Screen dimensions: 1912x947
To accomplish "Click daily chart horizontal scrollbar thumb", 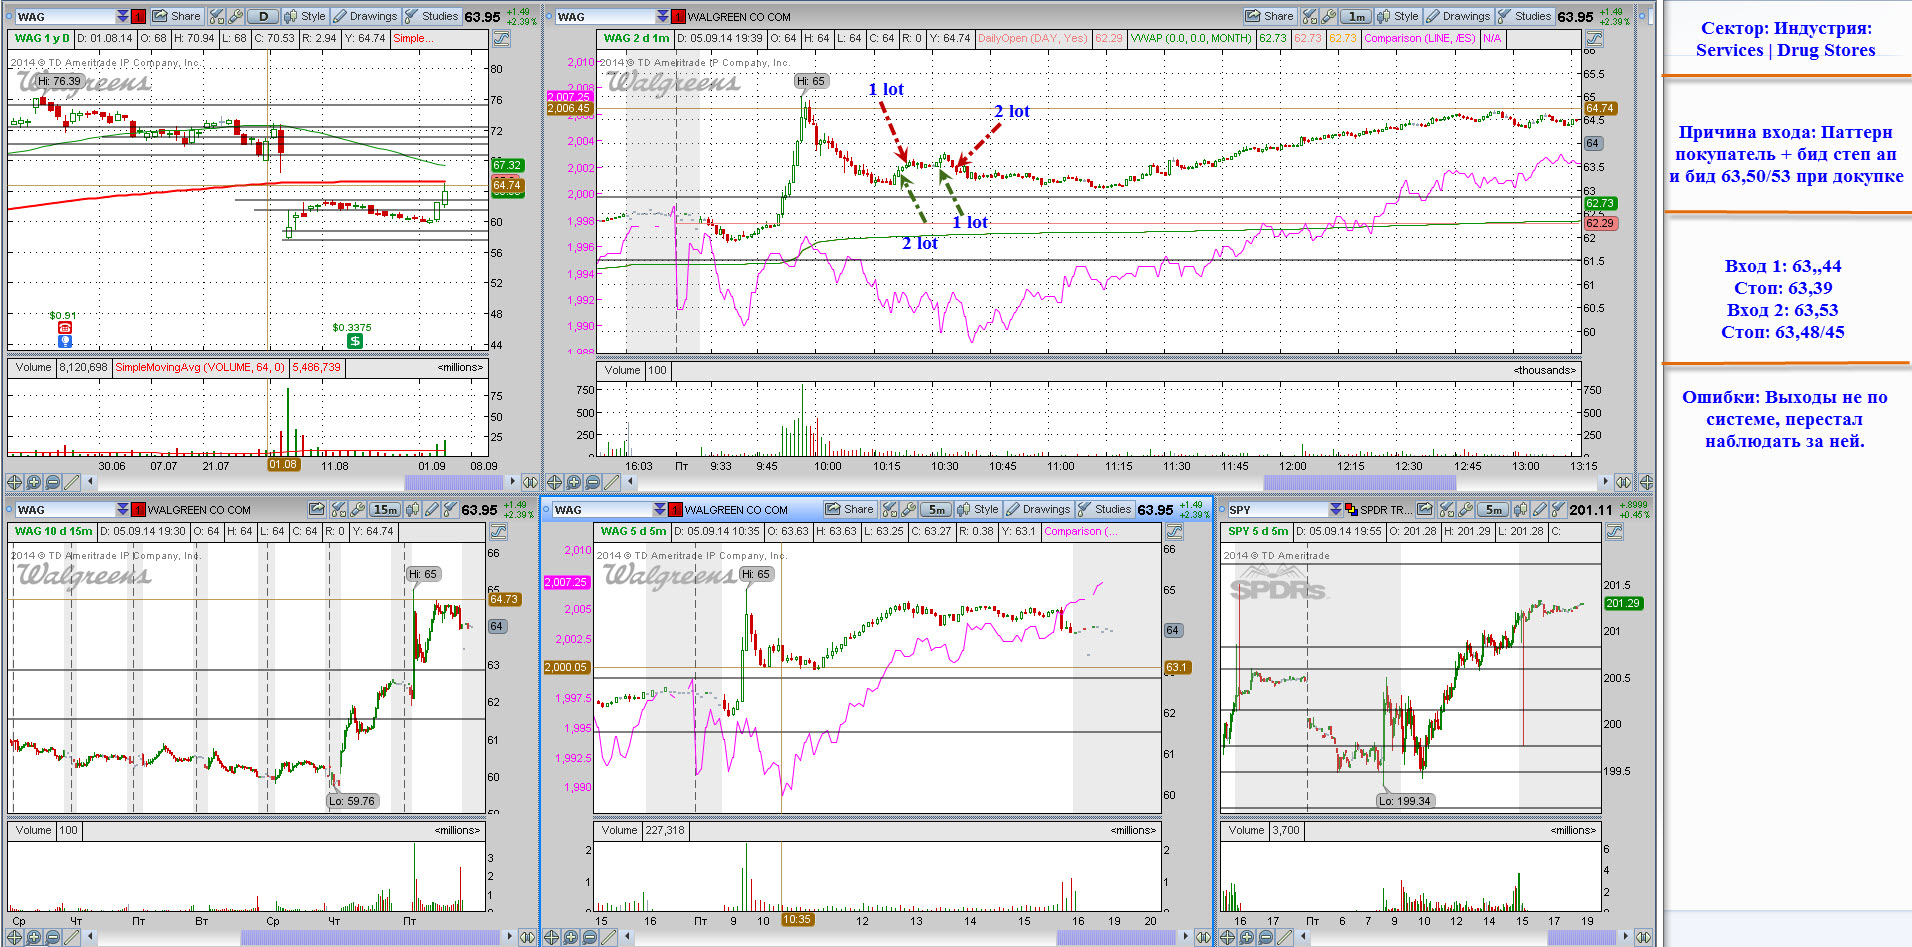I will coord(453,482).
